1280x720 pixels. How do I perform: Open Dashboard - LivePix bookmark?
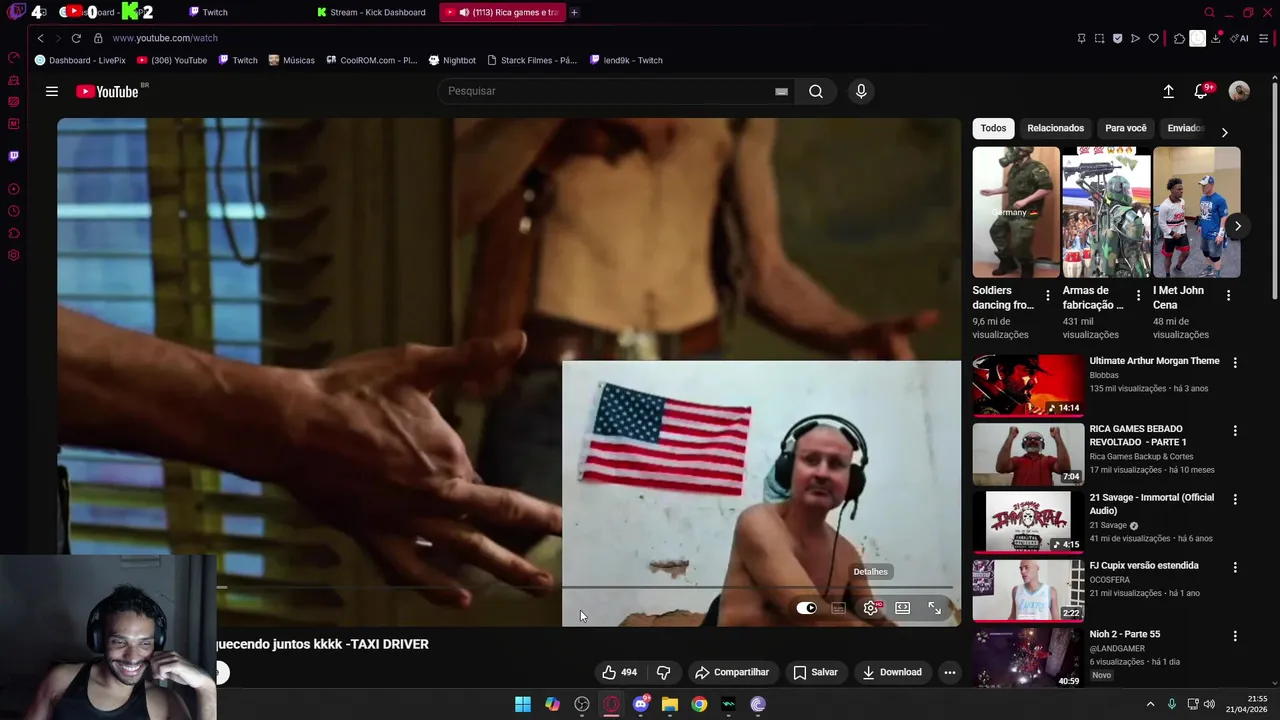click(x=80, y=60)
